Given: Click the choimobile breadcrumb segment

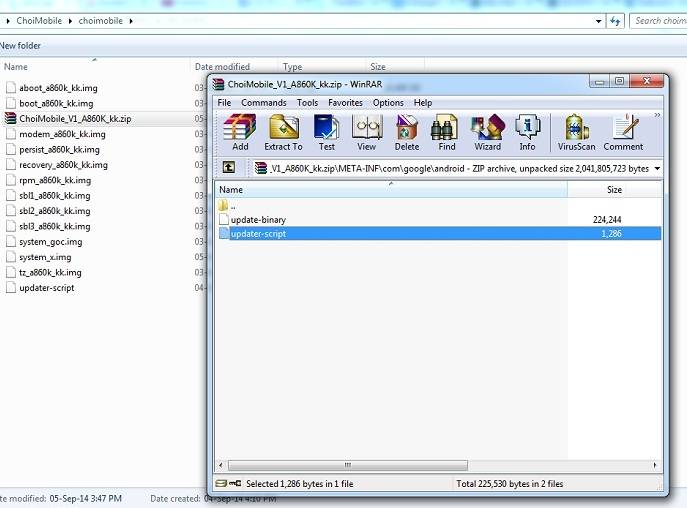Looking at the screenshot, I should point(100,21).
